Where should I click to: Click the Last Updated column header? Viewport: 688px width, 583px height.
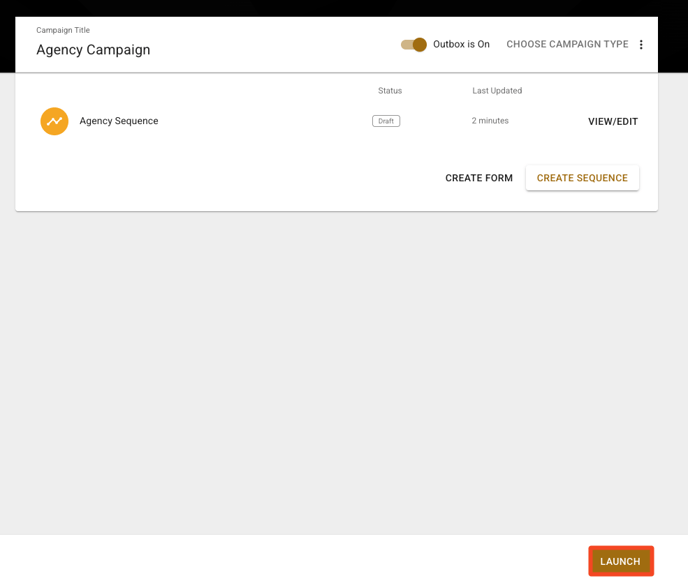[497, 91]
